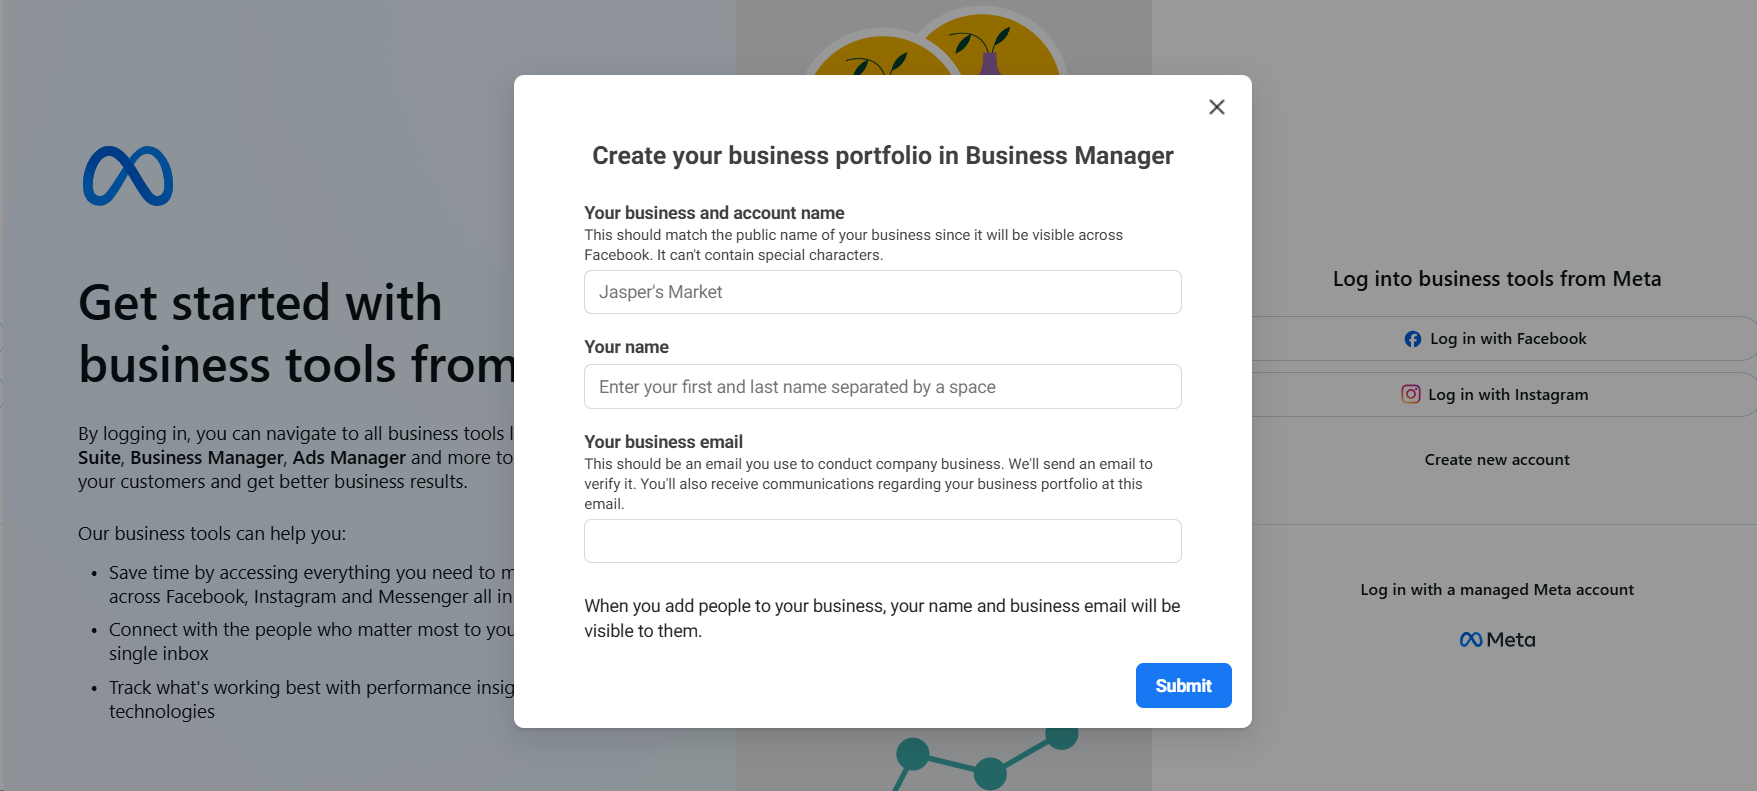
Task: Focus the business and account name field
Action: click(882, 292)
